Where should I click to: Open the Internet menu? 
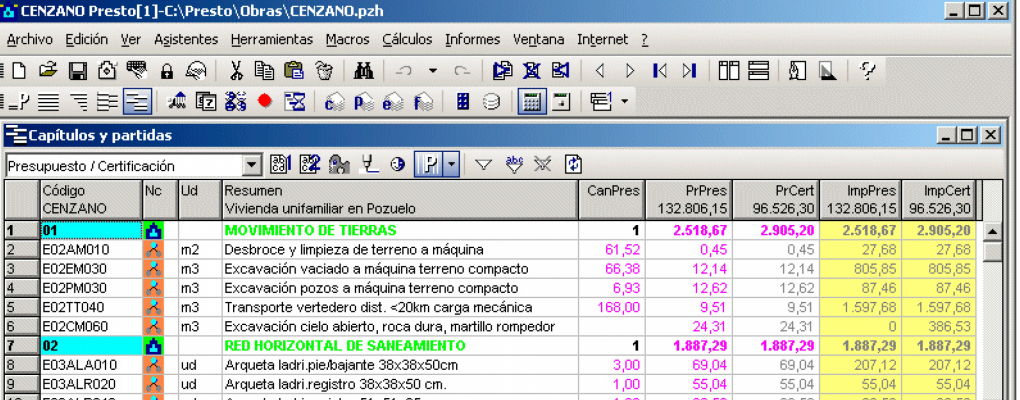pos(603,40)
